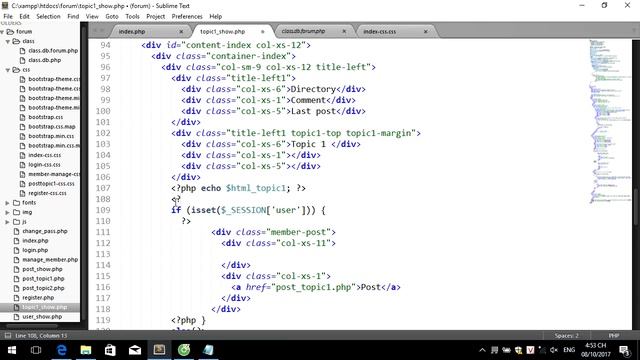Open register-css.css file
The height and width of the screenshot is (360, 640).
47,193
